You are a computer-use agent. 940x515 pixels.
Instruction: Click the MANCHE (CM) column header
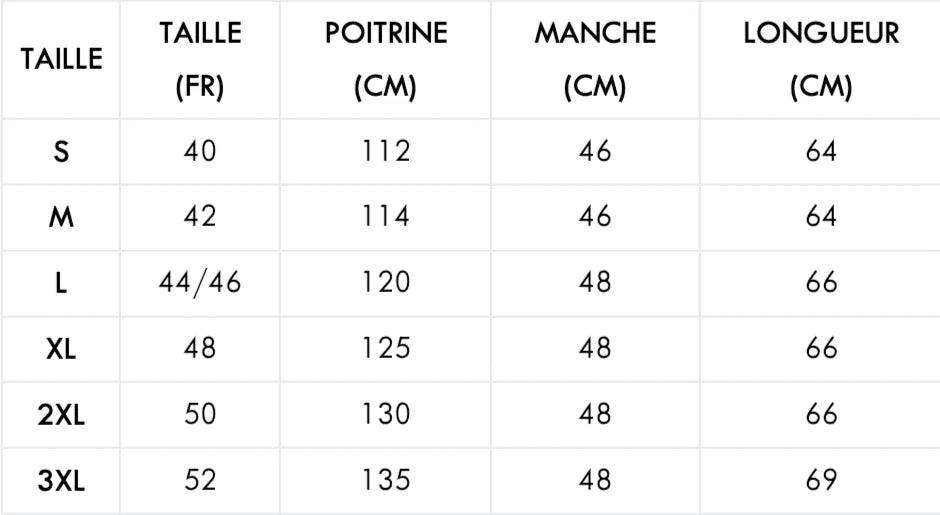tap(595, 60)
